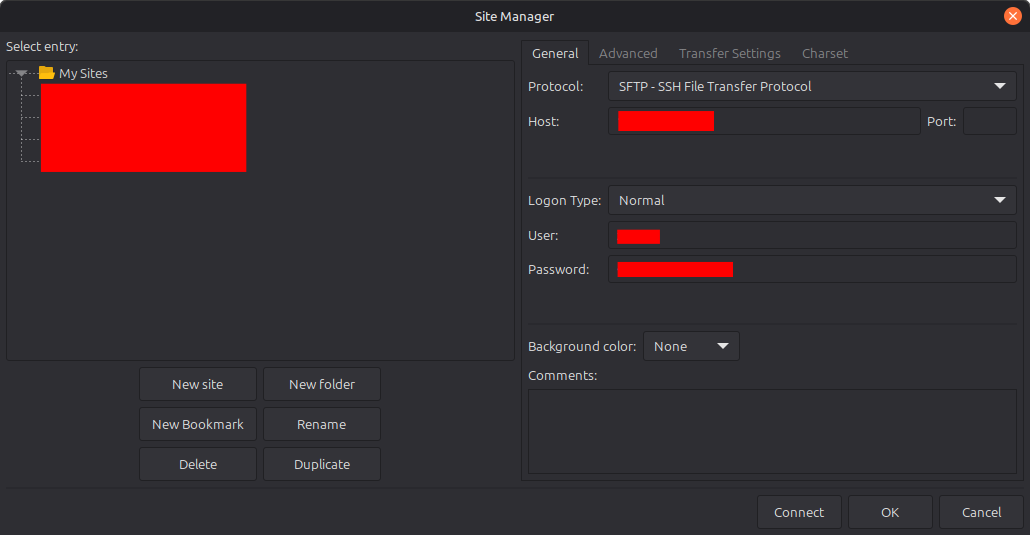Delete the selected site entry
Screen dimensions: 1030x535
[198, 464]
